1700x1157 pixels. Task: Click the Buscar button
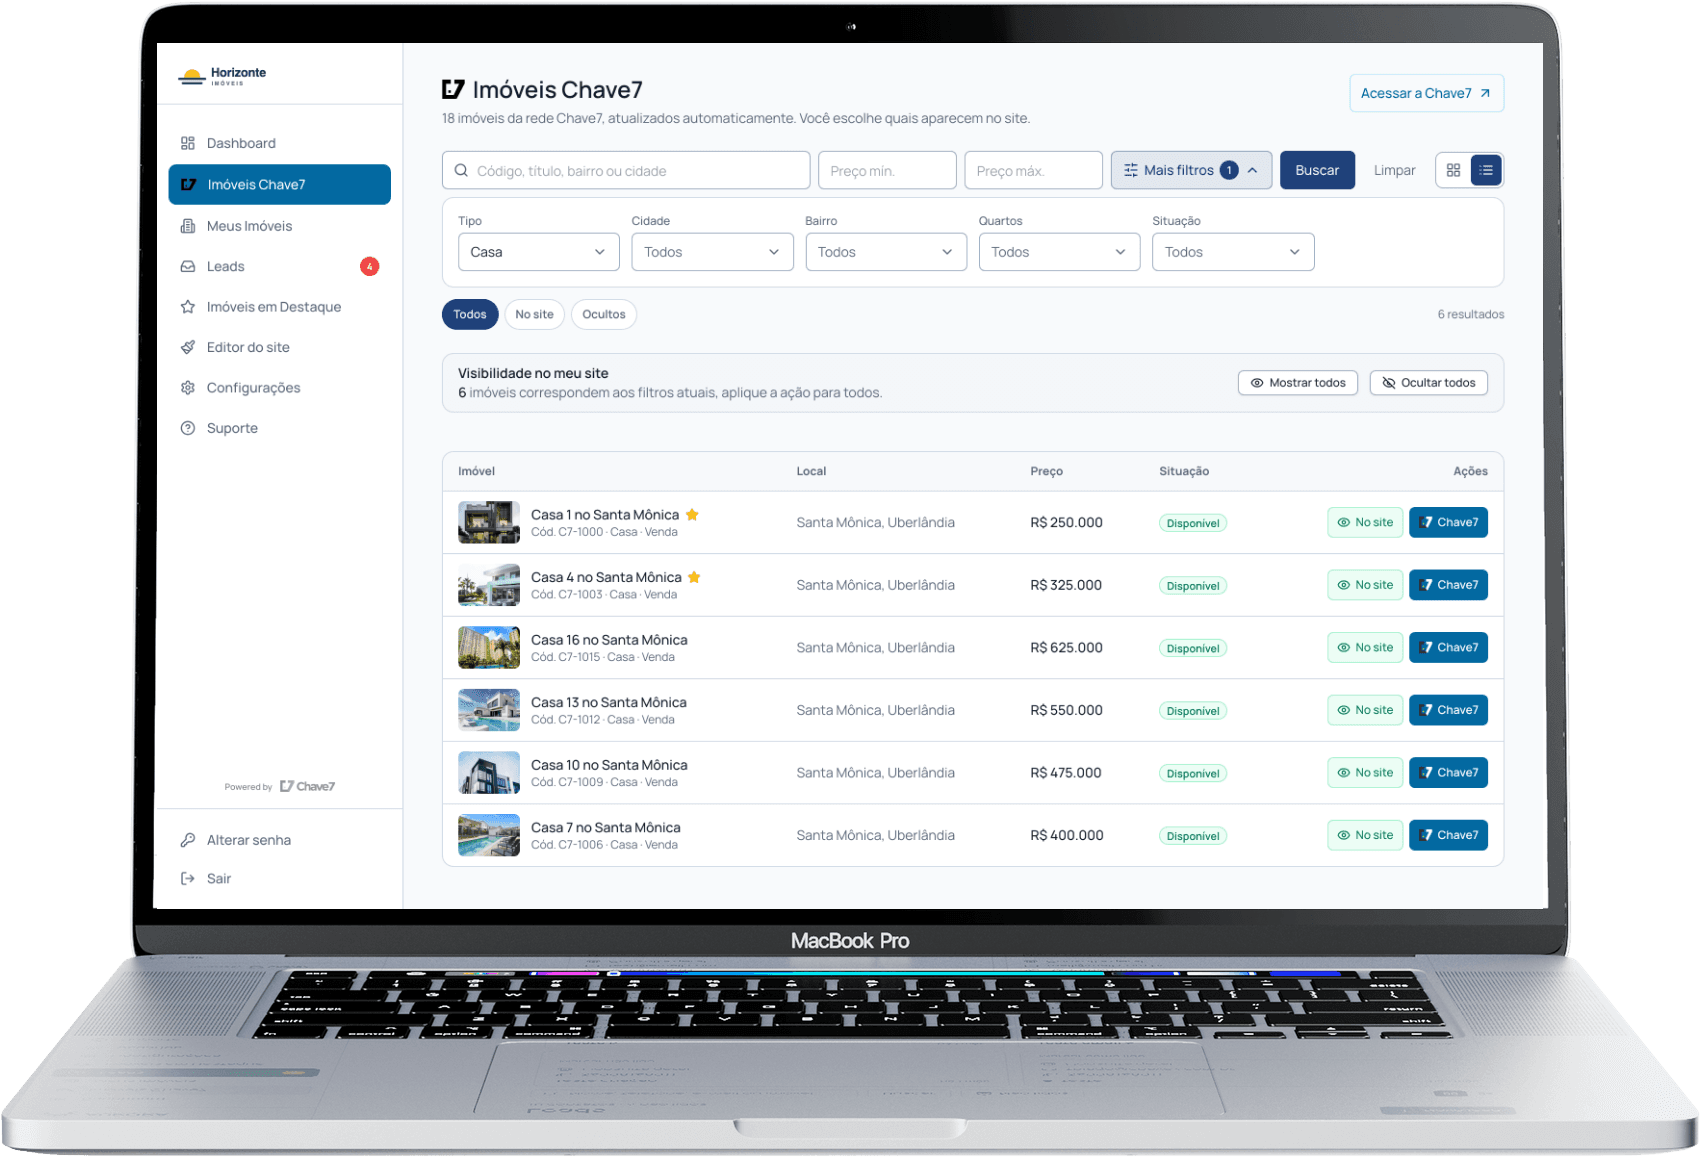1317,170
